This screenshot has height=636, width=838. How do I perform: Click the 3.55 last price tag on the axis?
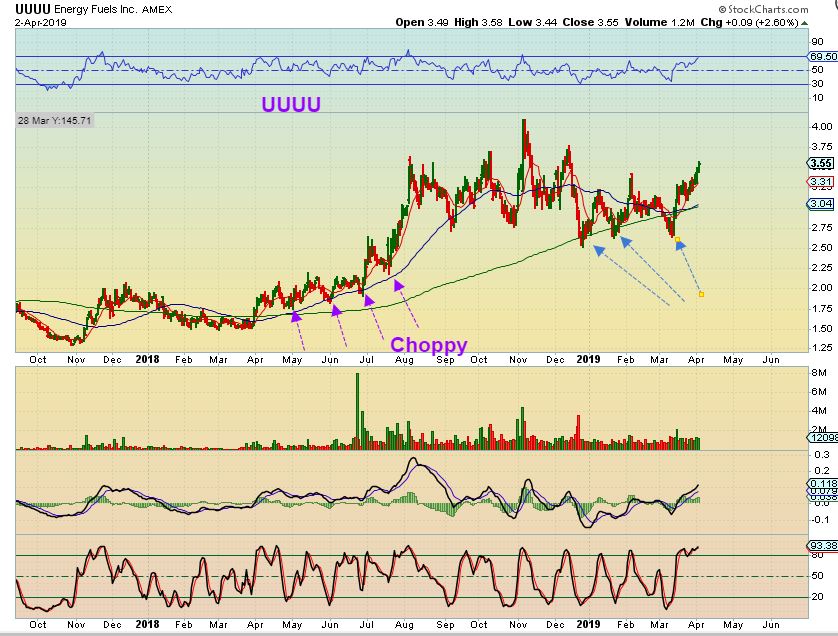(820, 164)
